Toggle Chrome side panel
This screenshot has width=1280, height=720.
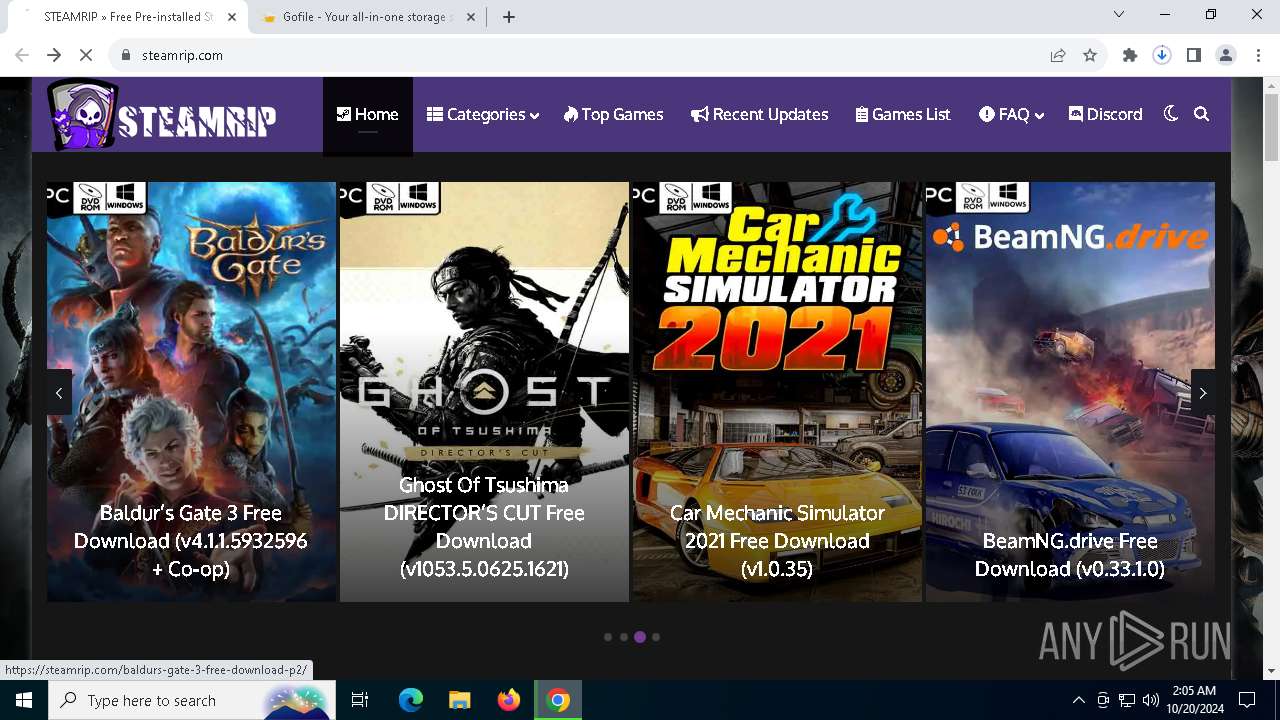pyautogui.click(x=1194, y=55)
